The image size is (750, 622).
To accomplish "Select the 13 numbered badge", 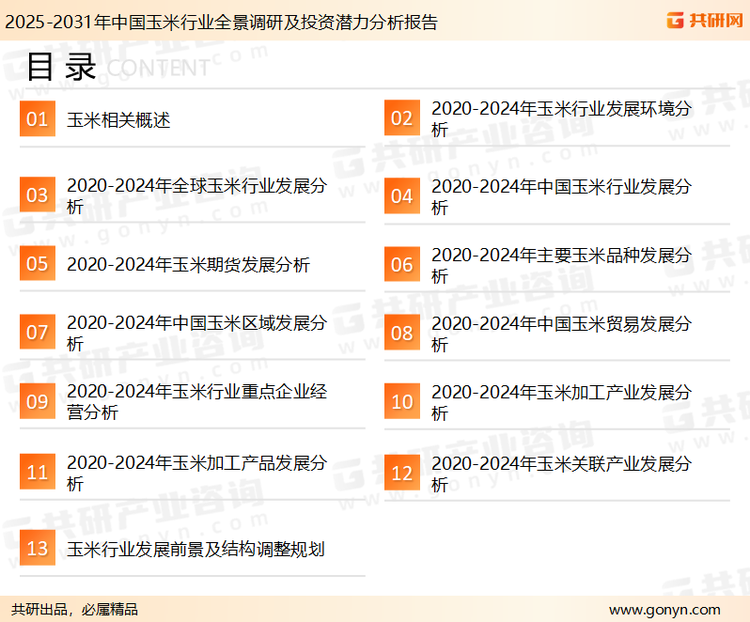I will pyautogui.click(x=37, y=549).
